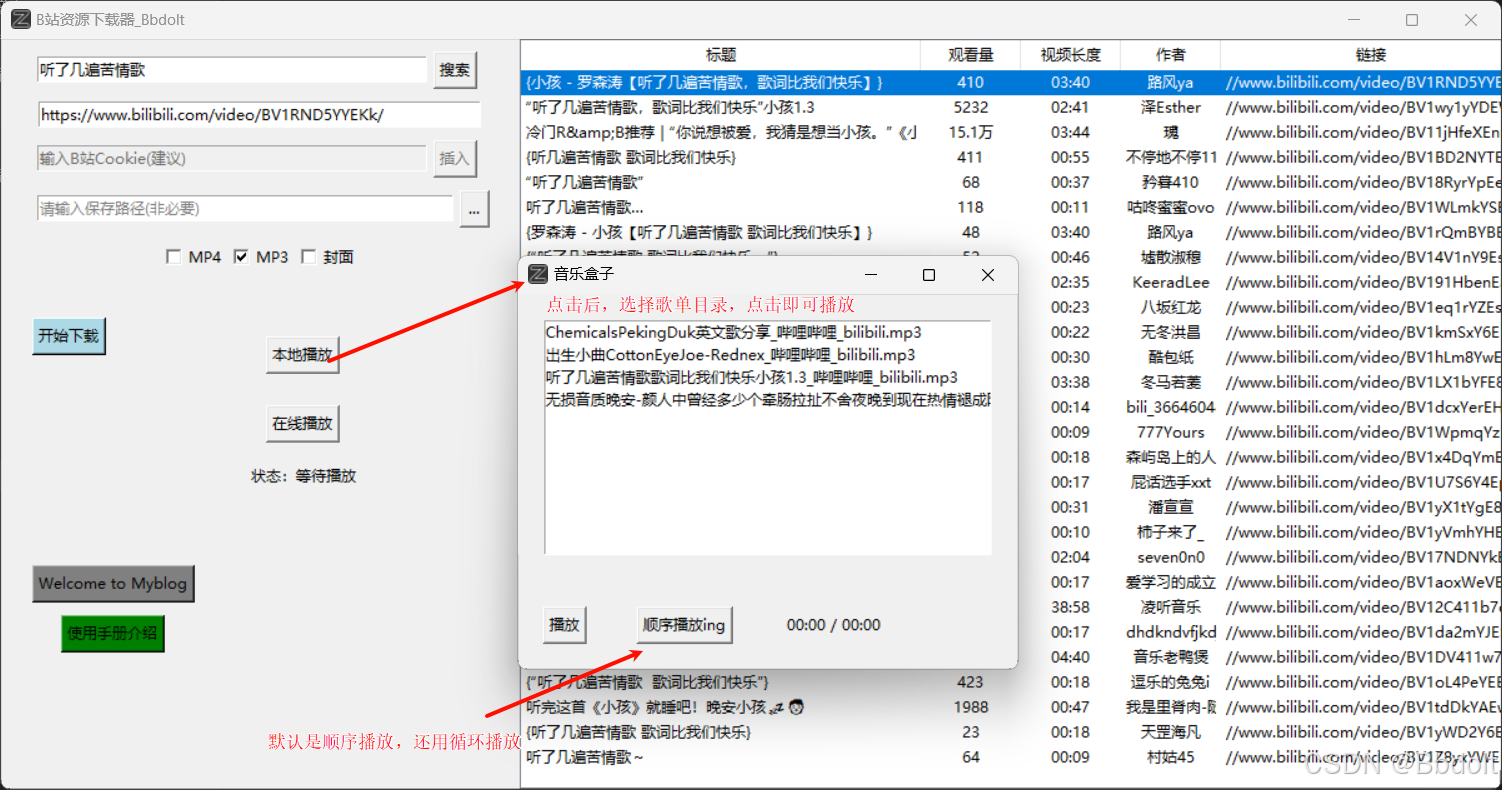Click the 00:00 / 00:00 time display

(833, 625)
